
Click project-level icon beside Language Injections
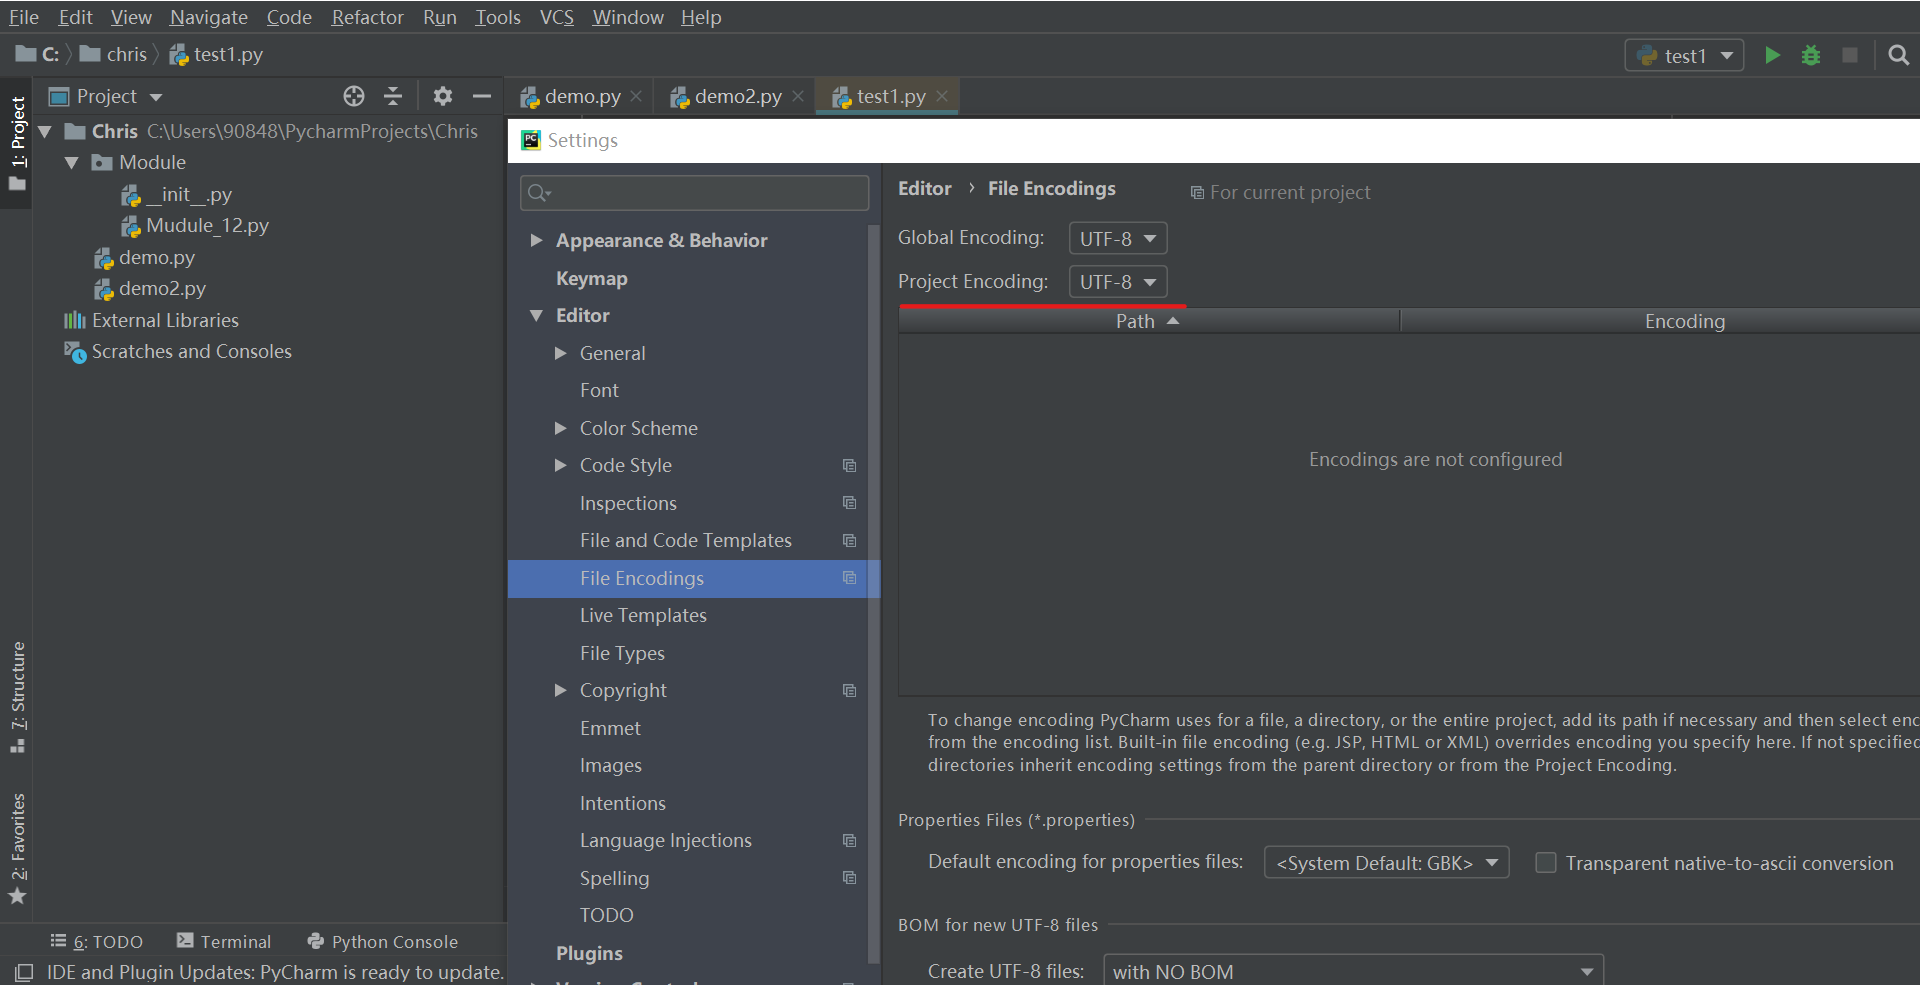849,840
